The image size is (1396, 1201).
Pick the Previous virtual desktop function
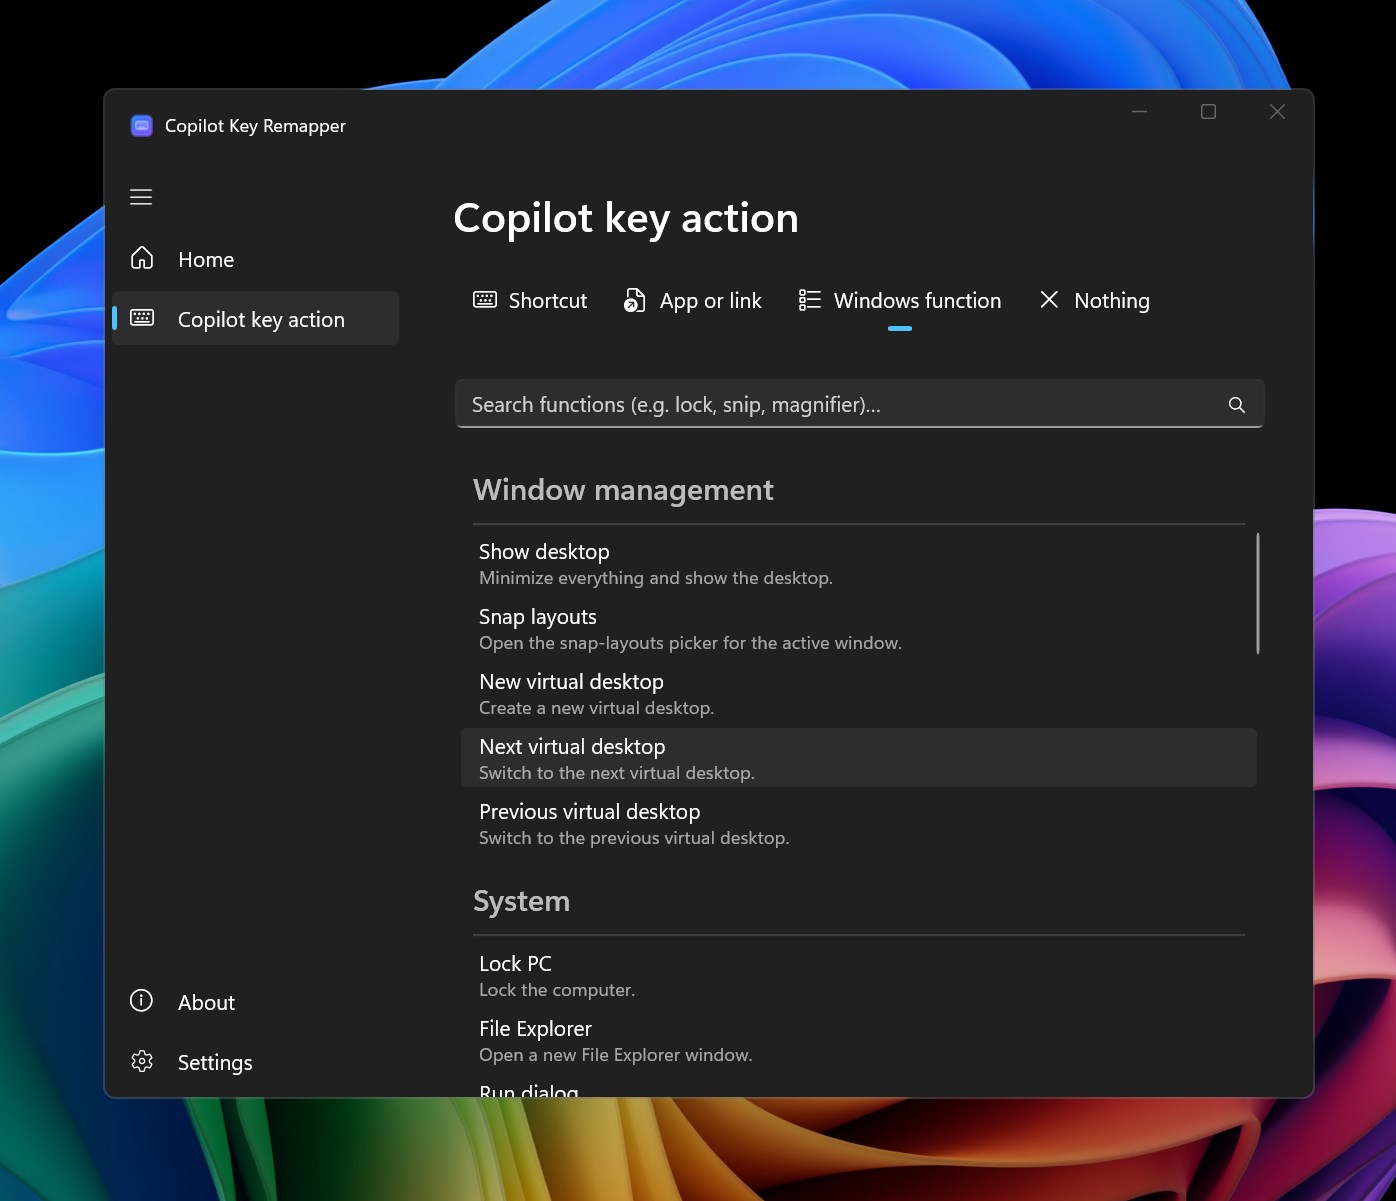pyautogui.click(x=859, y=823)
